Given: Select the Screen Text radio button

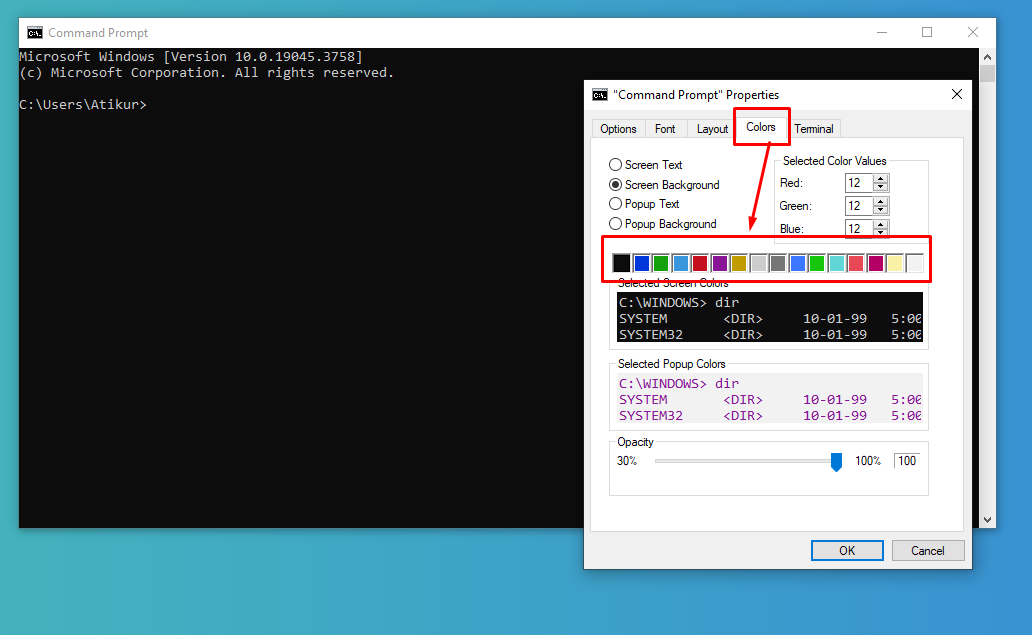Looking at the screenshot, I should tap(615, 165).
